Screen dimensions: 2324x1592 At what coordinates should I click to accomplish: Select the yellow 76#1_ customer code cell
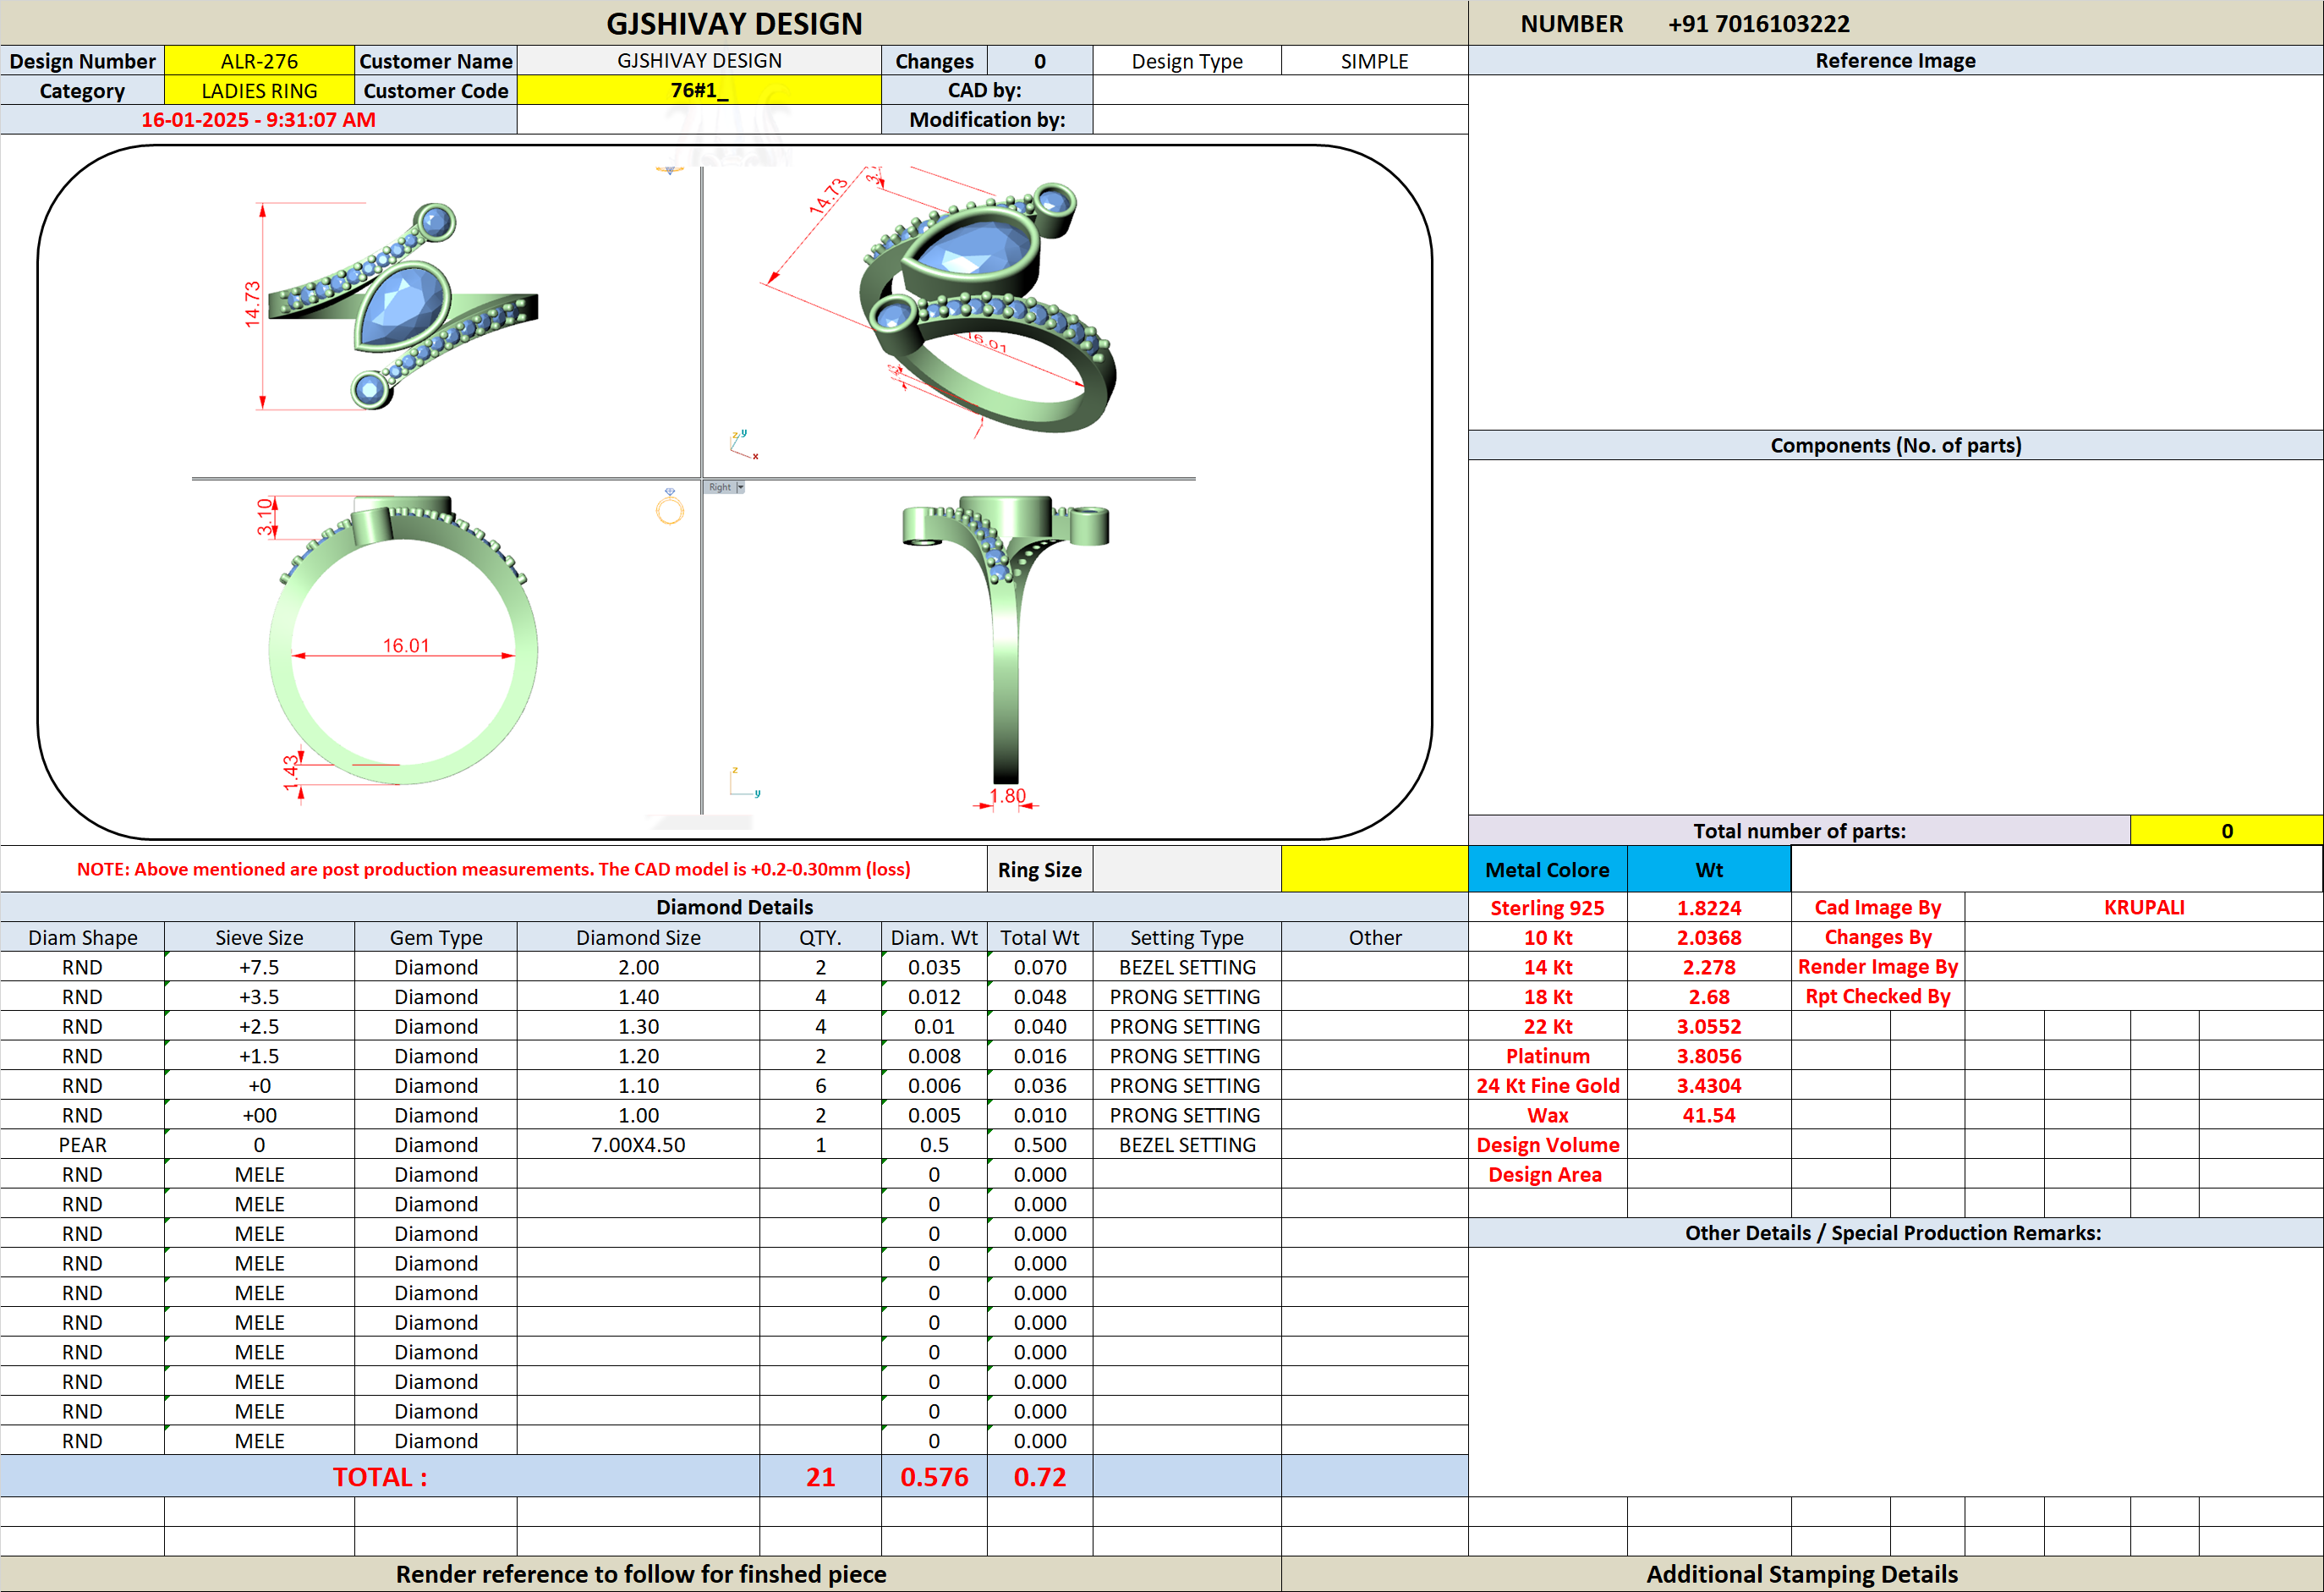699,91
